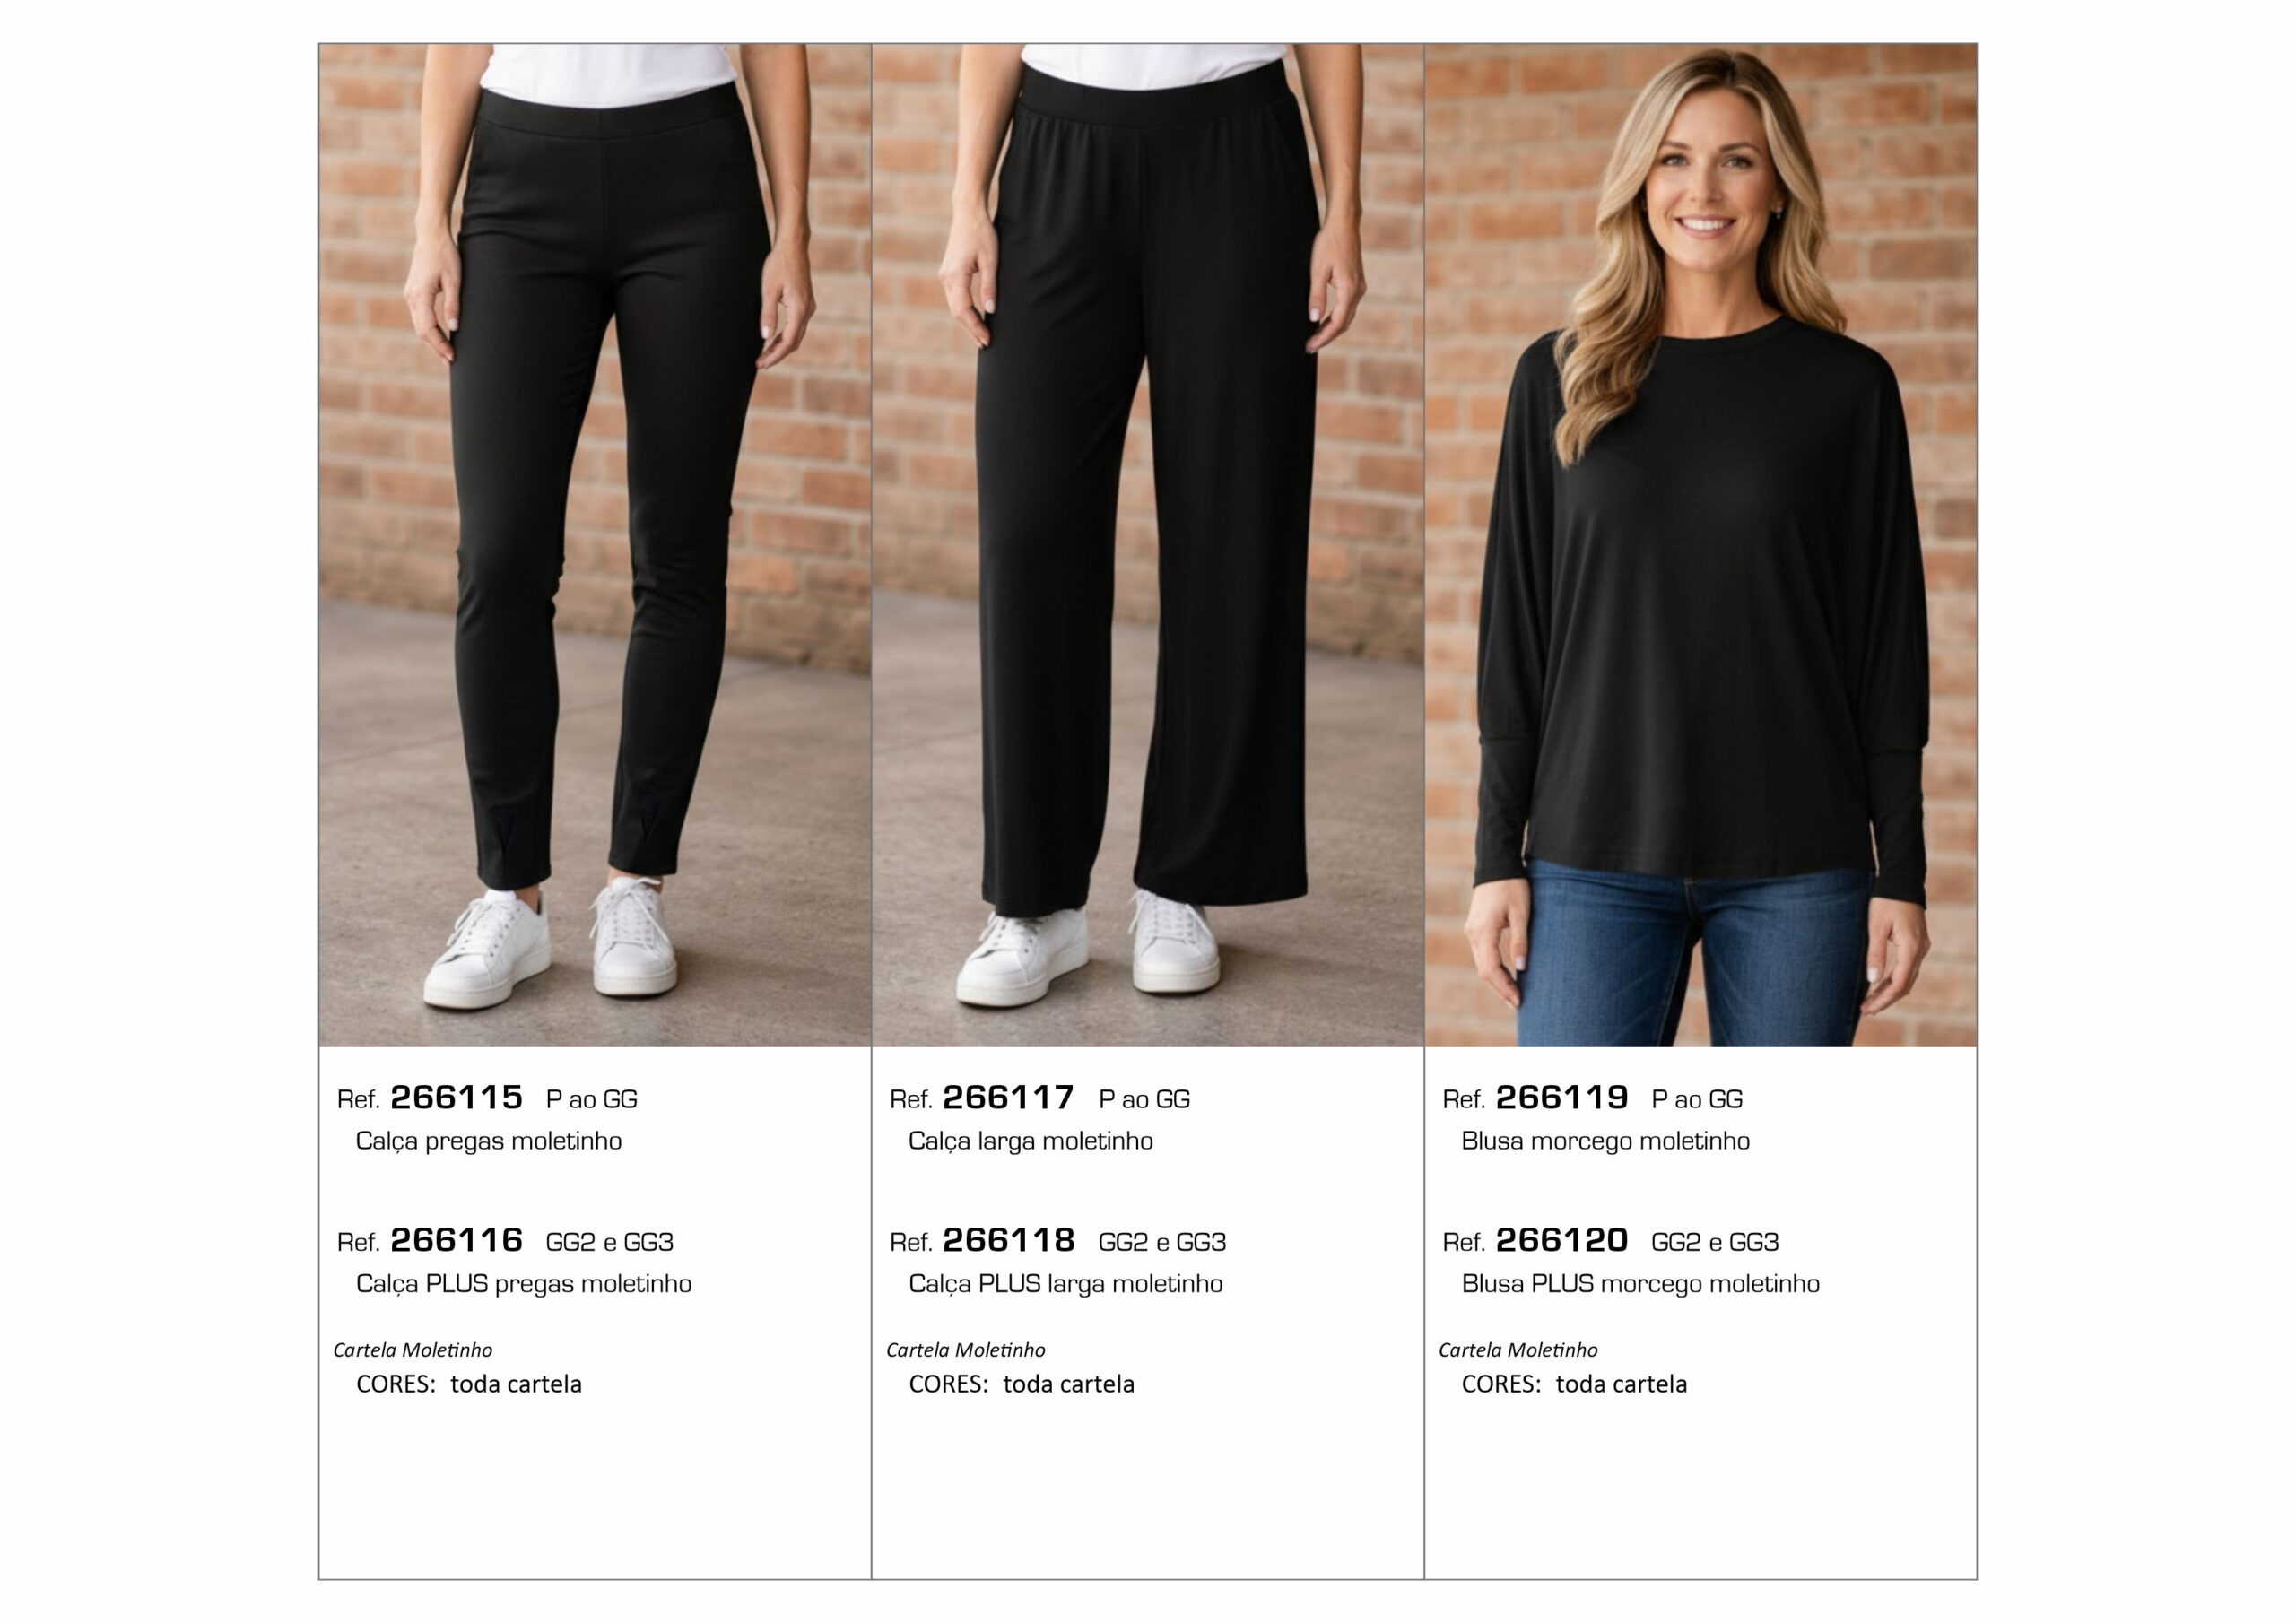The height and width of the screenshot is (1623, 2296).
Task: Click 'CORES: toda cartela' in middle column
Action: pyautogui.click(x=1022, y=1384)
